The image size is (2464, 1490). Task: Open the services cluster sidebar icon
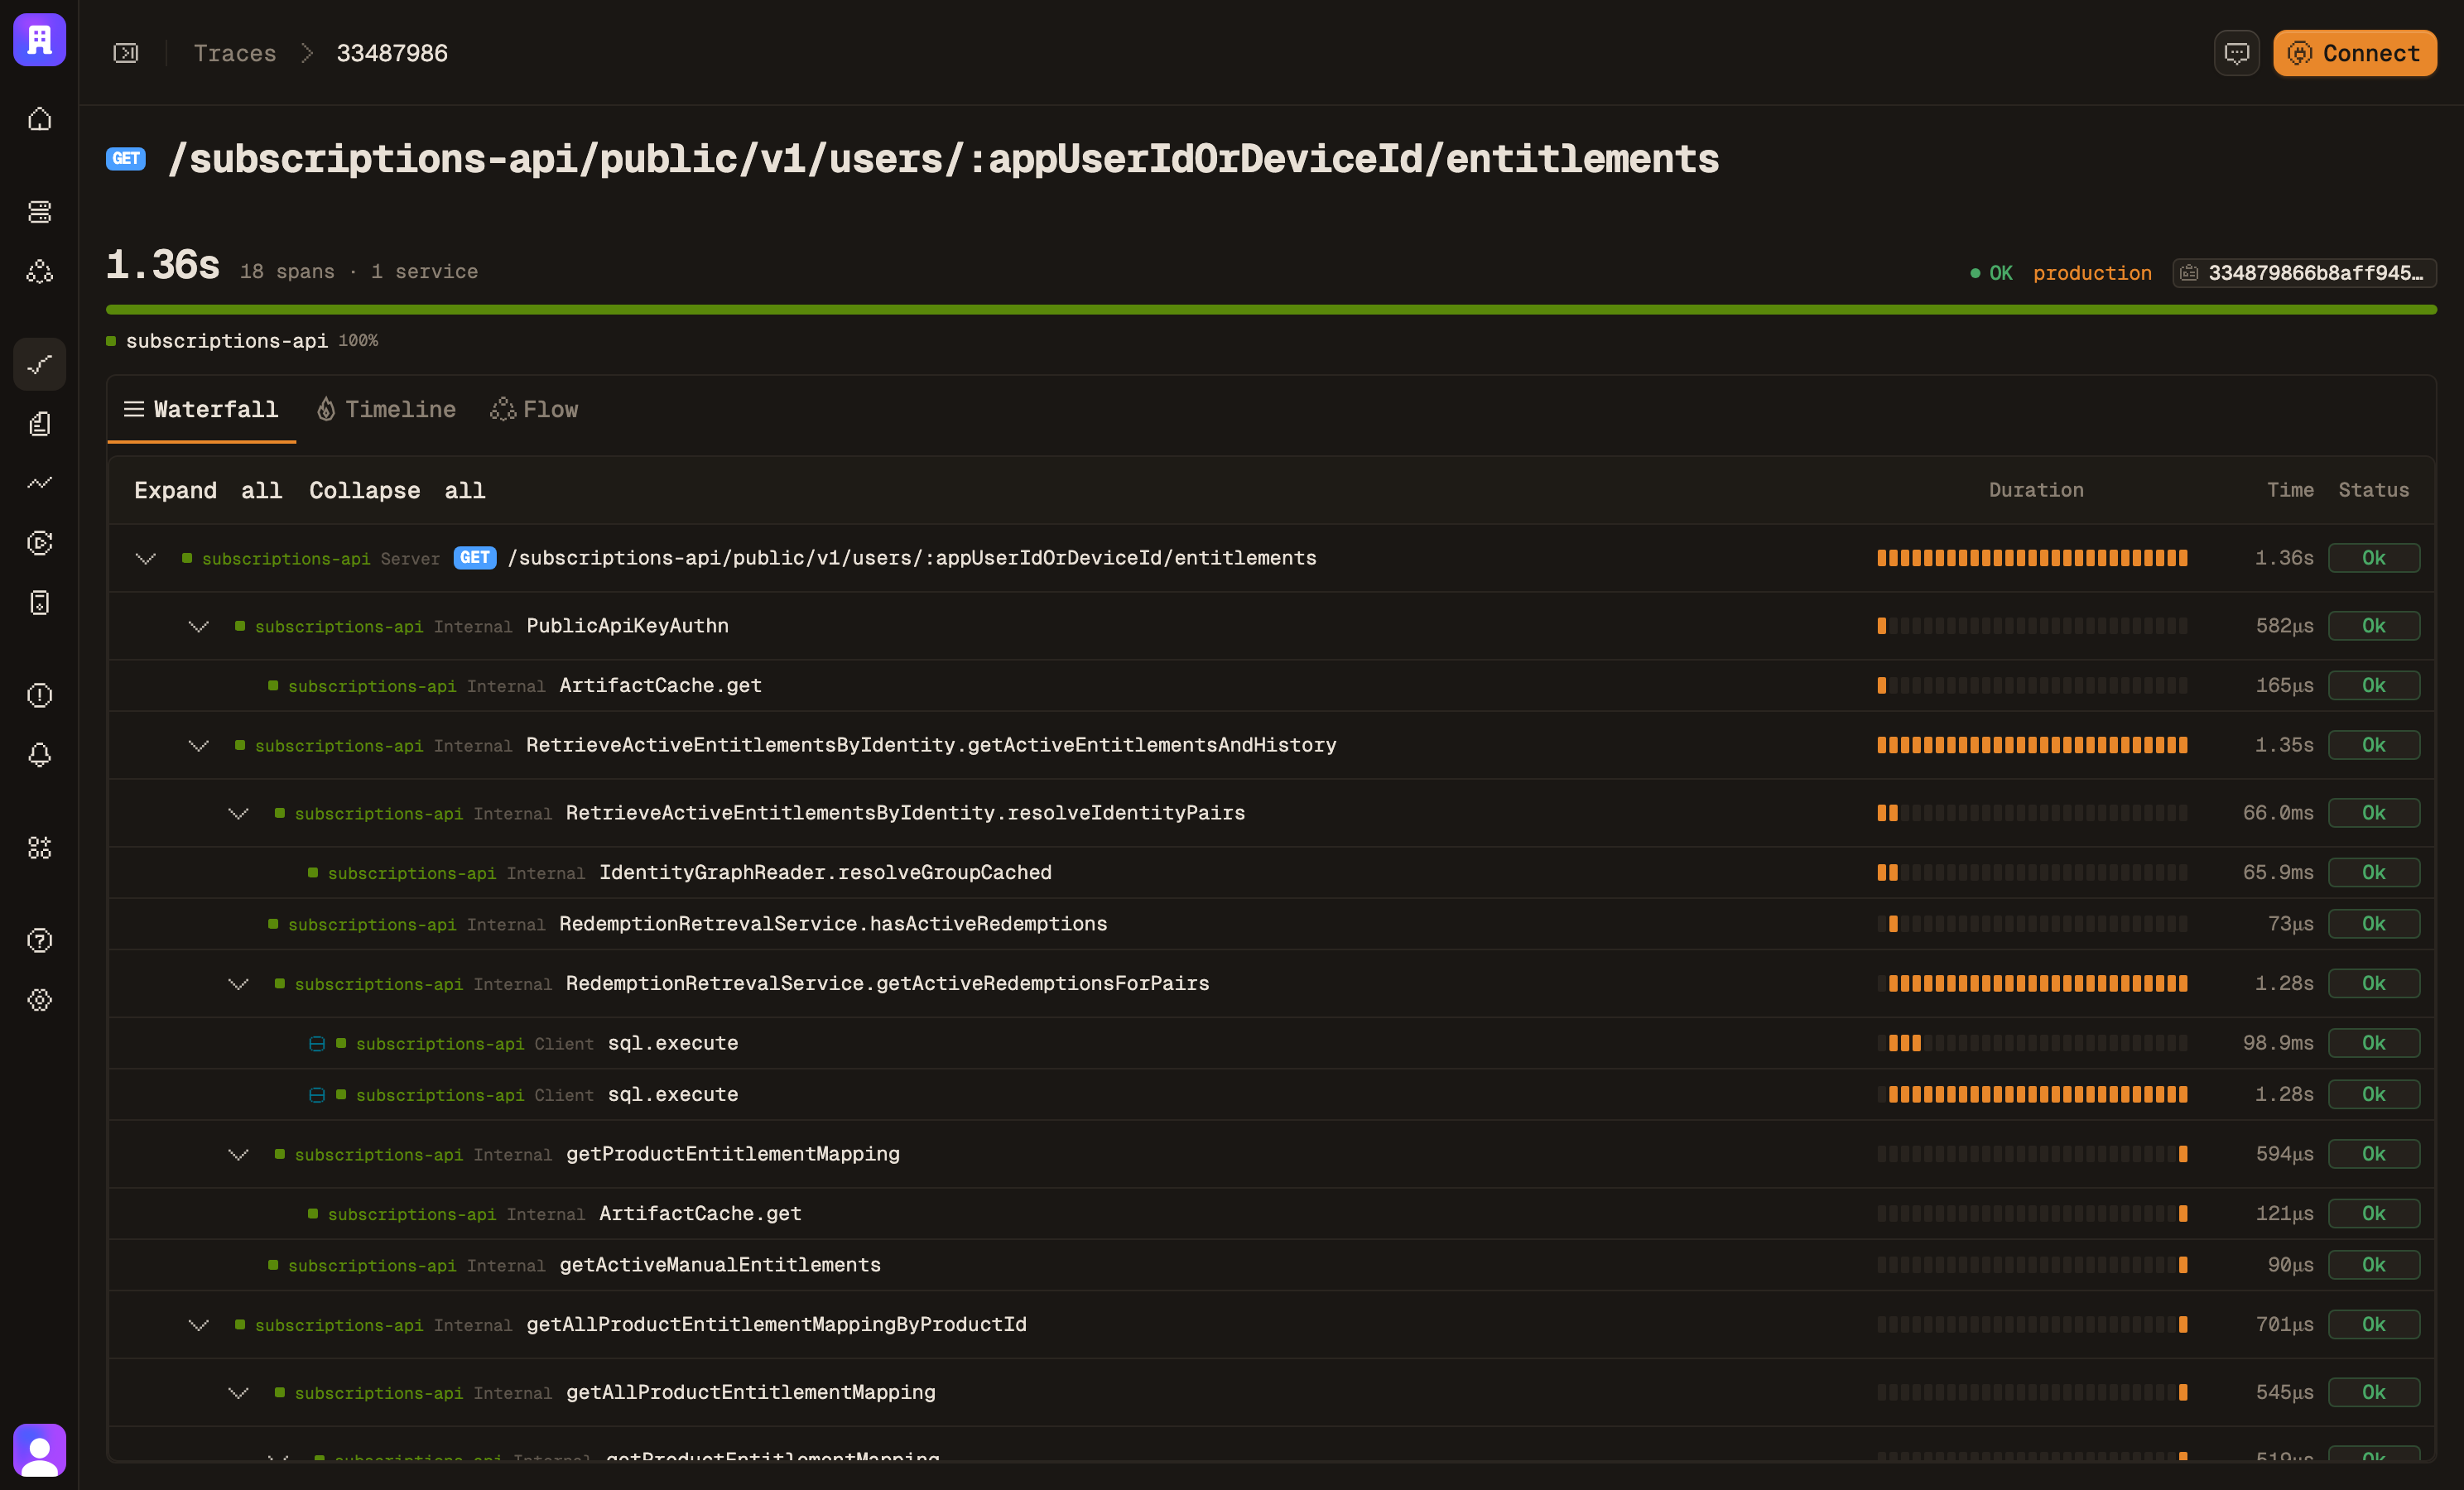pyautogui.click(x=40, y=271)
